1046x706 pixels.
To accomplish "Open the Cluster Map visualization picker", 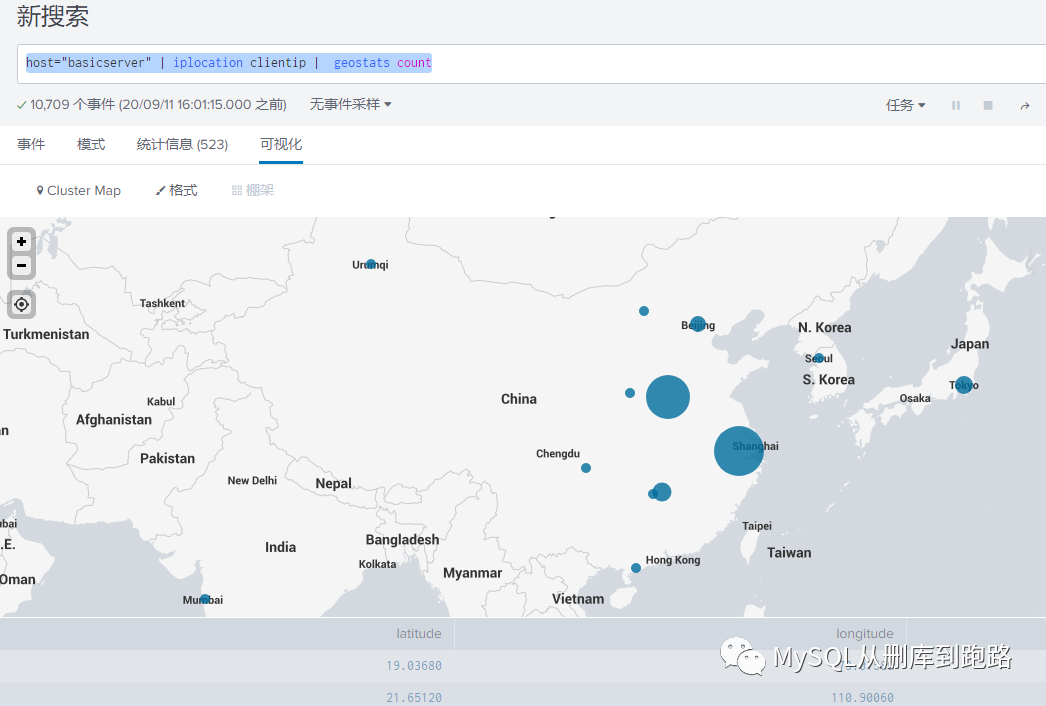I will (79, 190).
